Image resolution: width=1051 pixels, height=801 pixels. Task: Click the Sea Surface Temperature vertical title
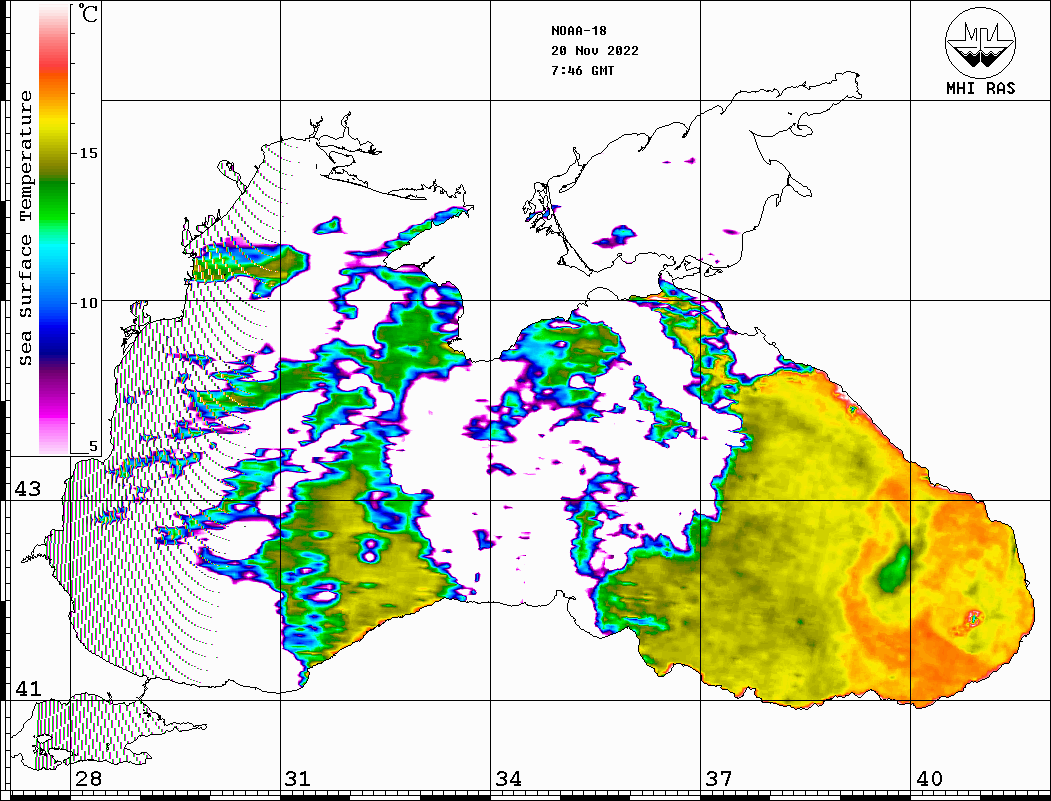(x=25, y=228)
